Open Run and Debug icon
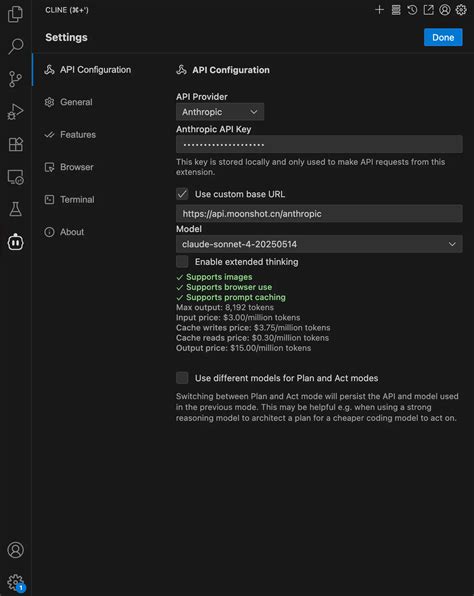Viewport: 474px width, 596px height. pyautogui.click(x=15, y=111)
